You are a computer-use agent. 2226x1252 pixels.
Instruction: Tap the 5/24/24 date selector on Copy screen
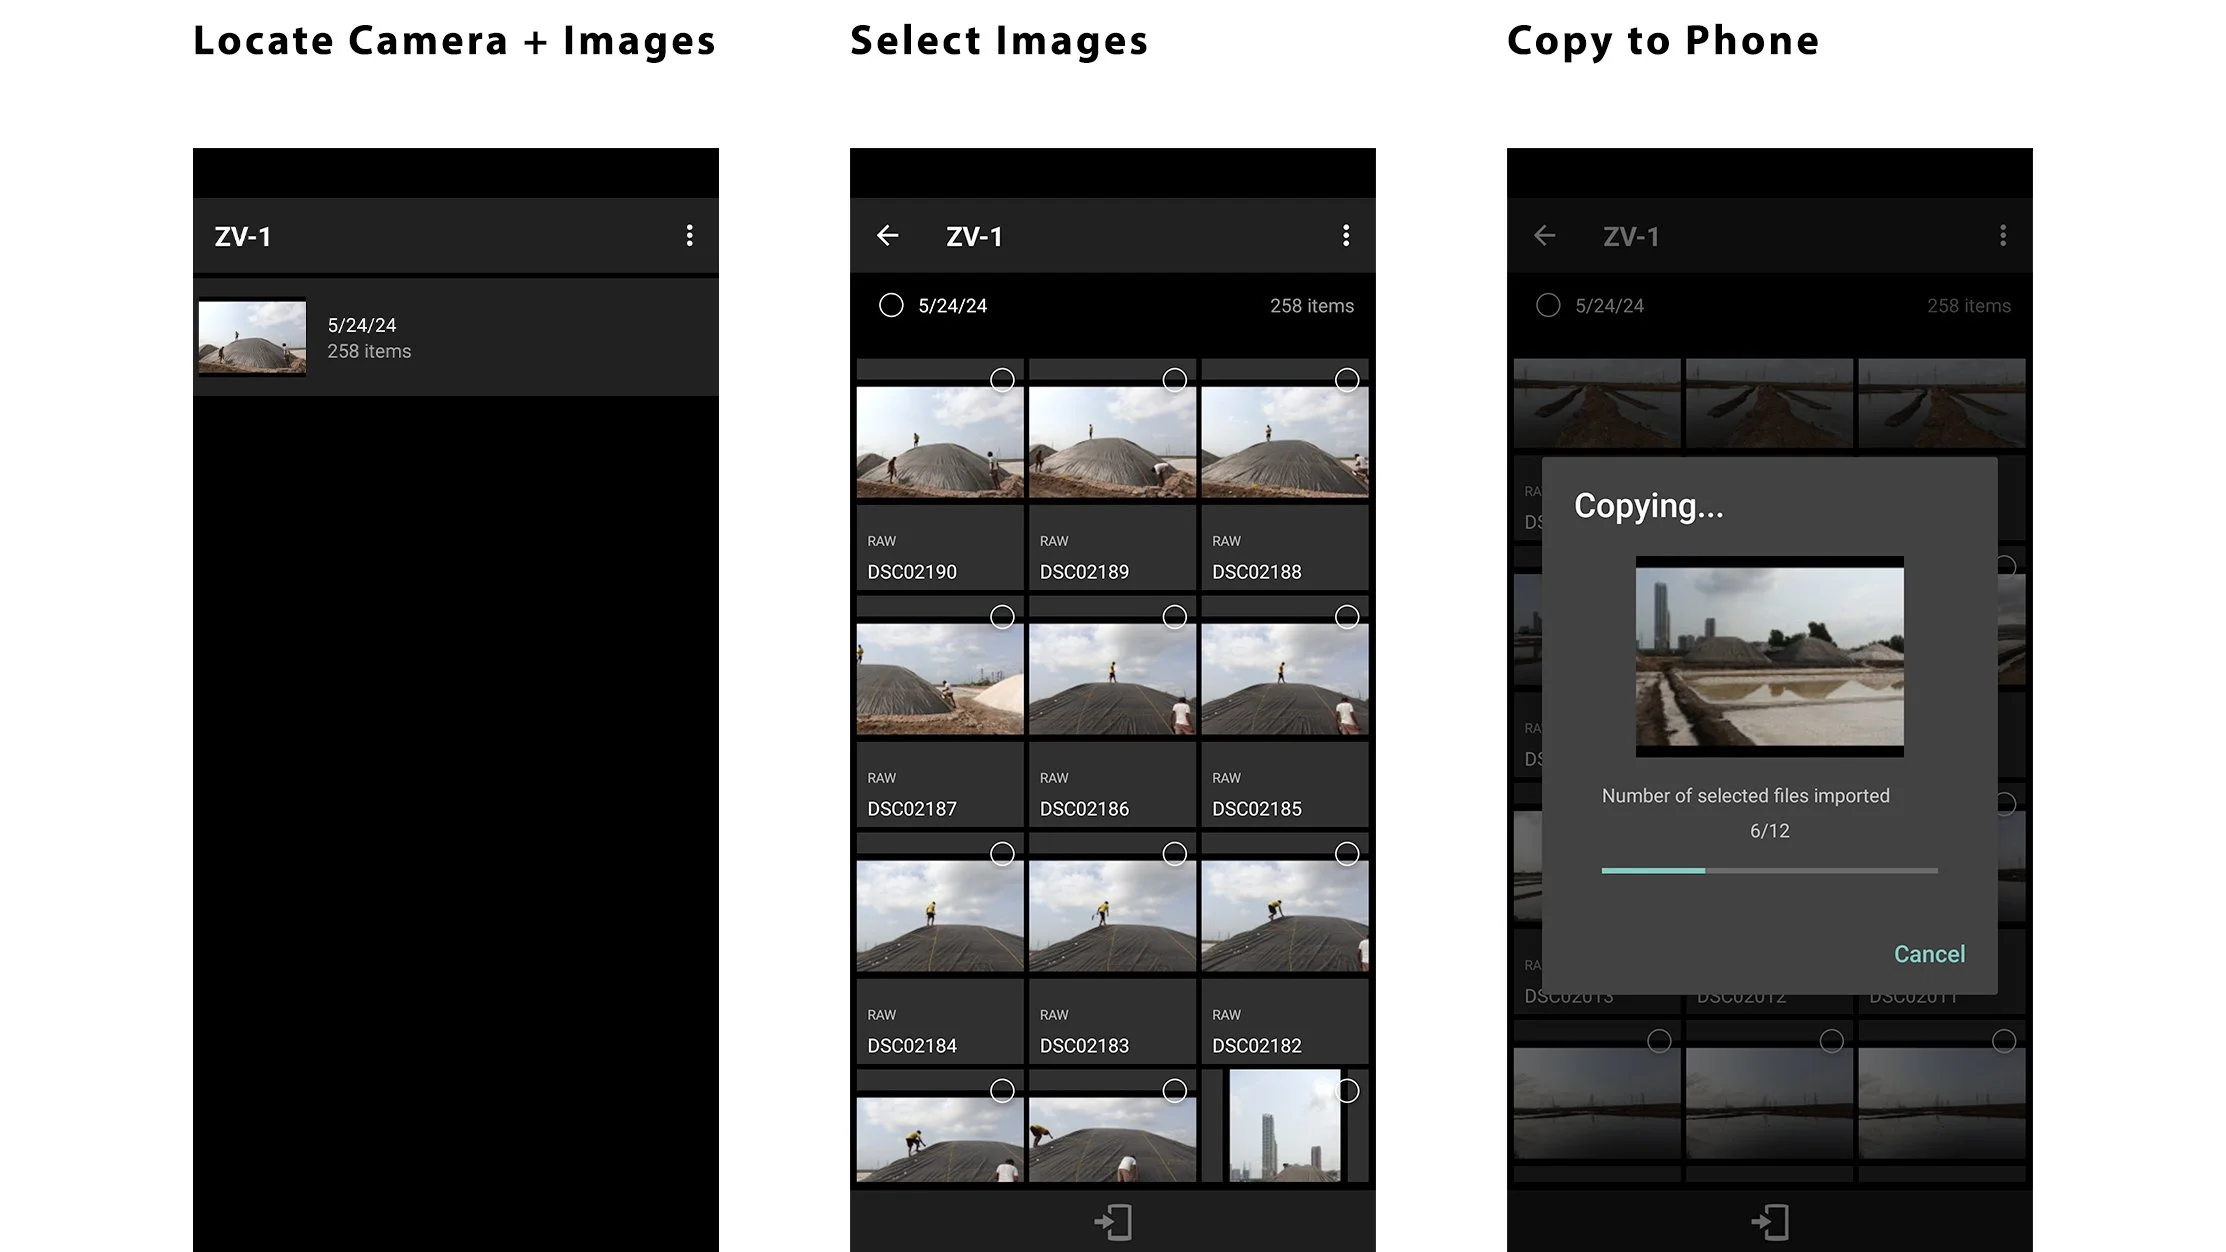point(1548,306)
